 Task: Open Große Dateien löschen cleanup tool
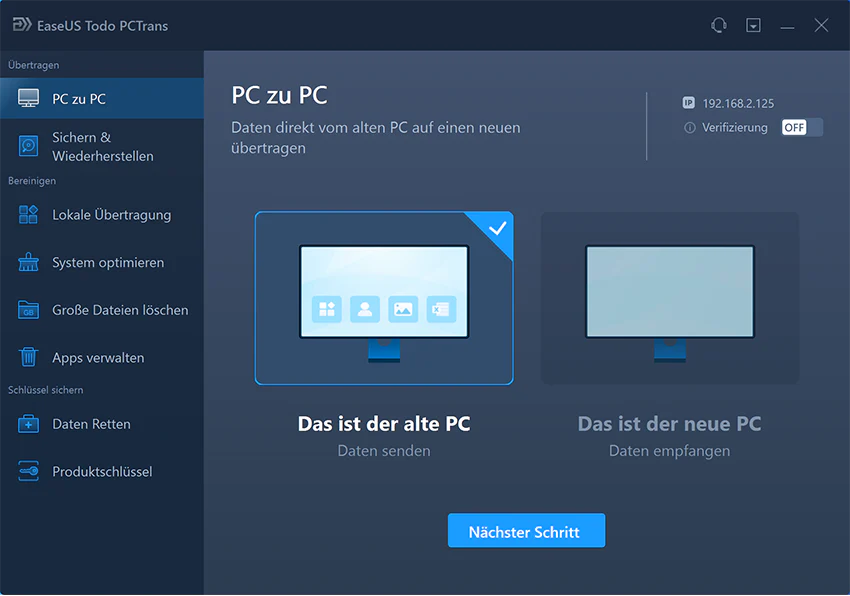click(28, 310)
